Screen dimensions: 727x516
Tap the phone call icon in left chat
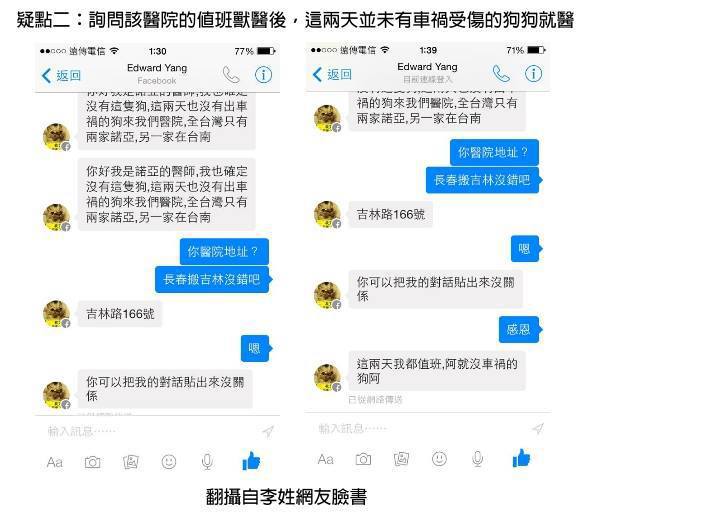pos(231,75)
